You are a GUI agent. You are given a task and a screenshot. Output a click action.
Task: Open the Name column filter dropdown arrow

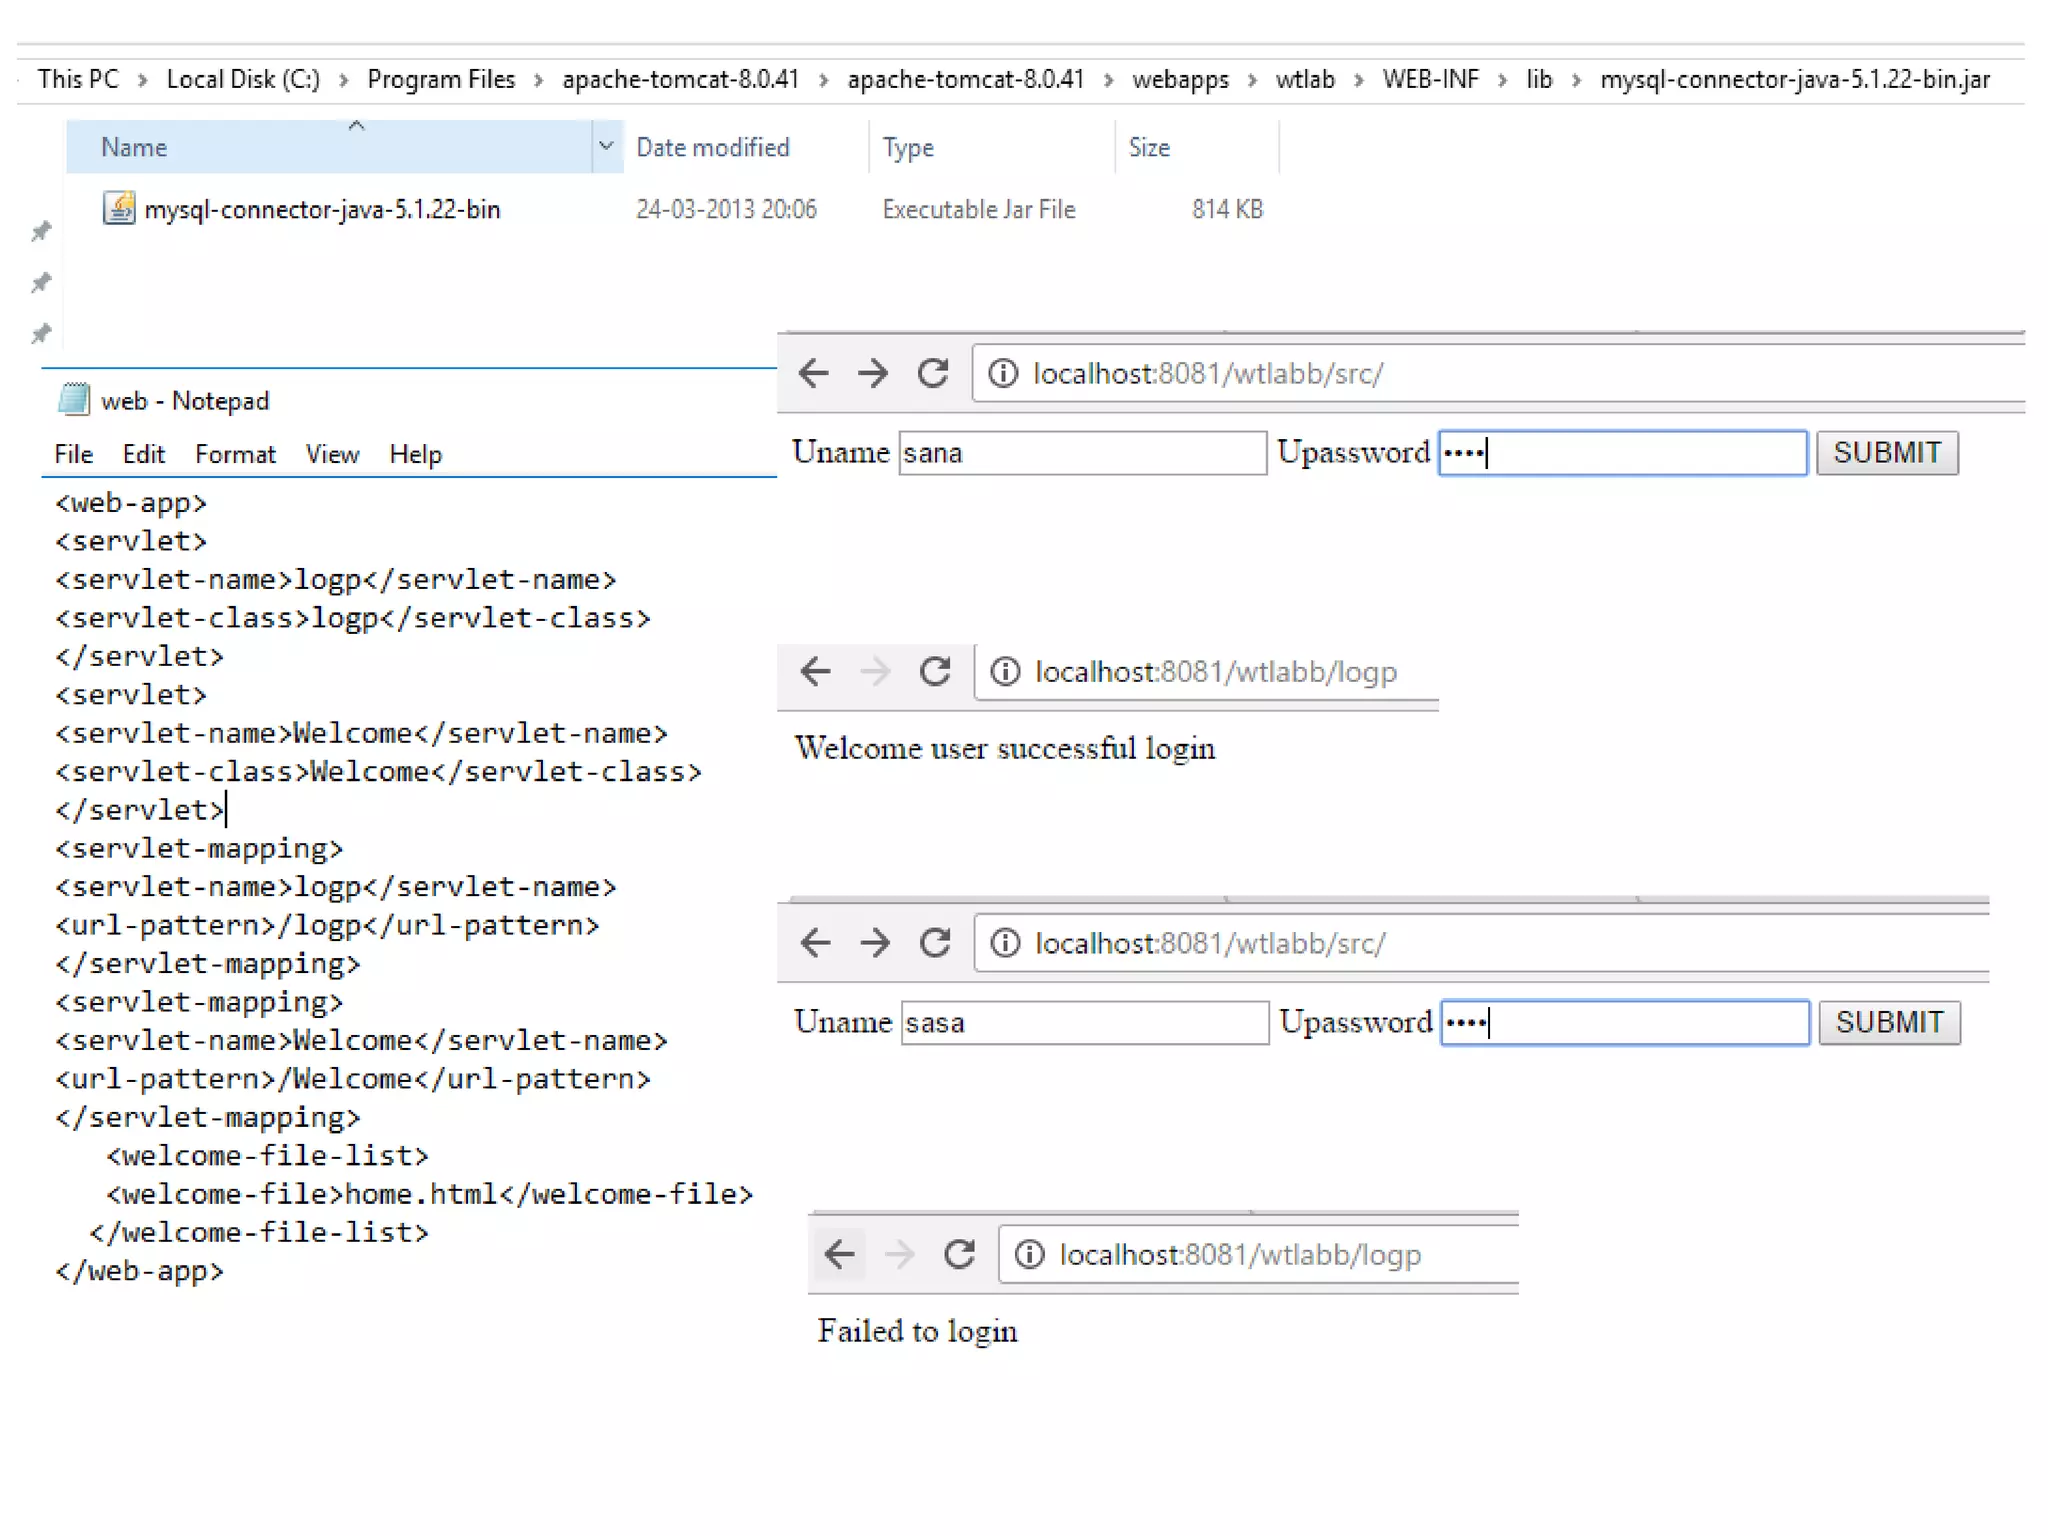pos(606,146)
